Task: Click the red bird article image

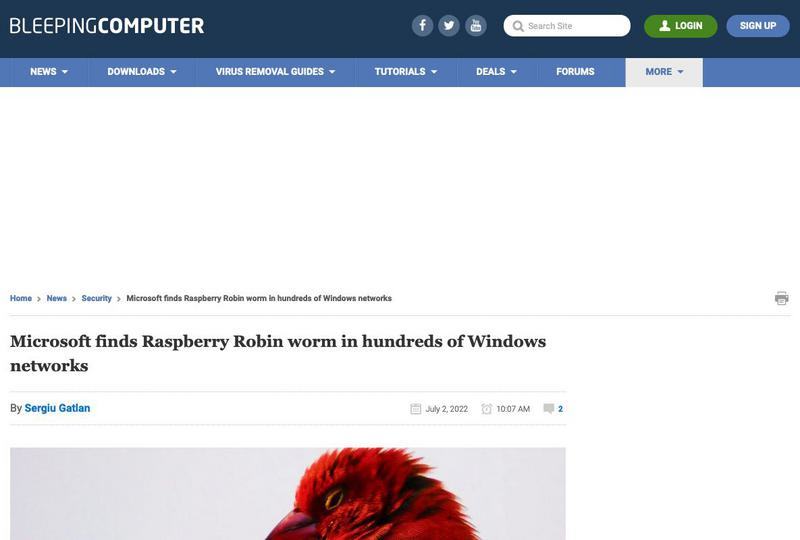Action: coord(288,494)
